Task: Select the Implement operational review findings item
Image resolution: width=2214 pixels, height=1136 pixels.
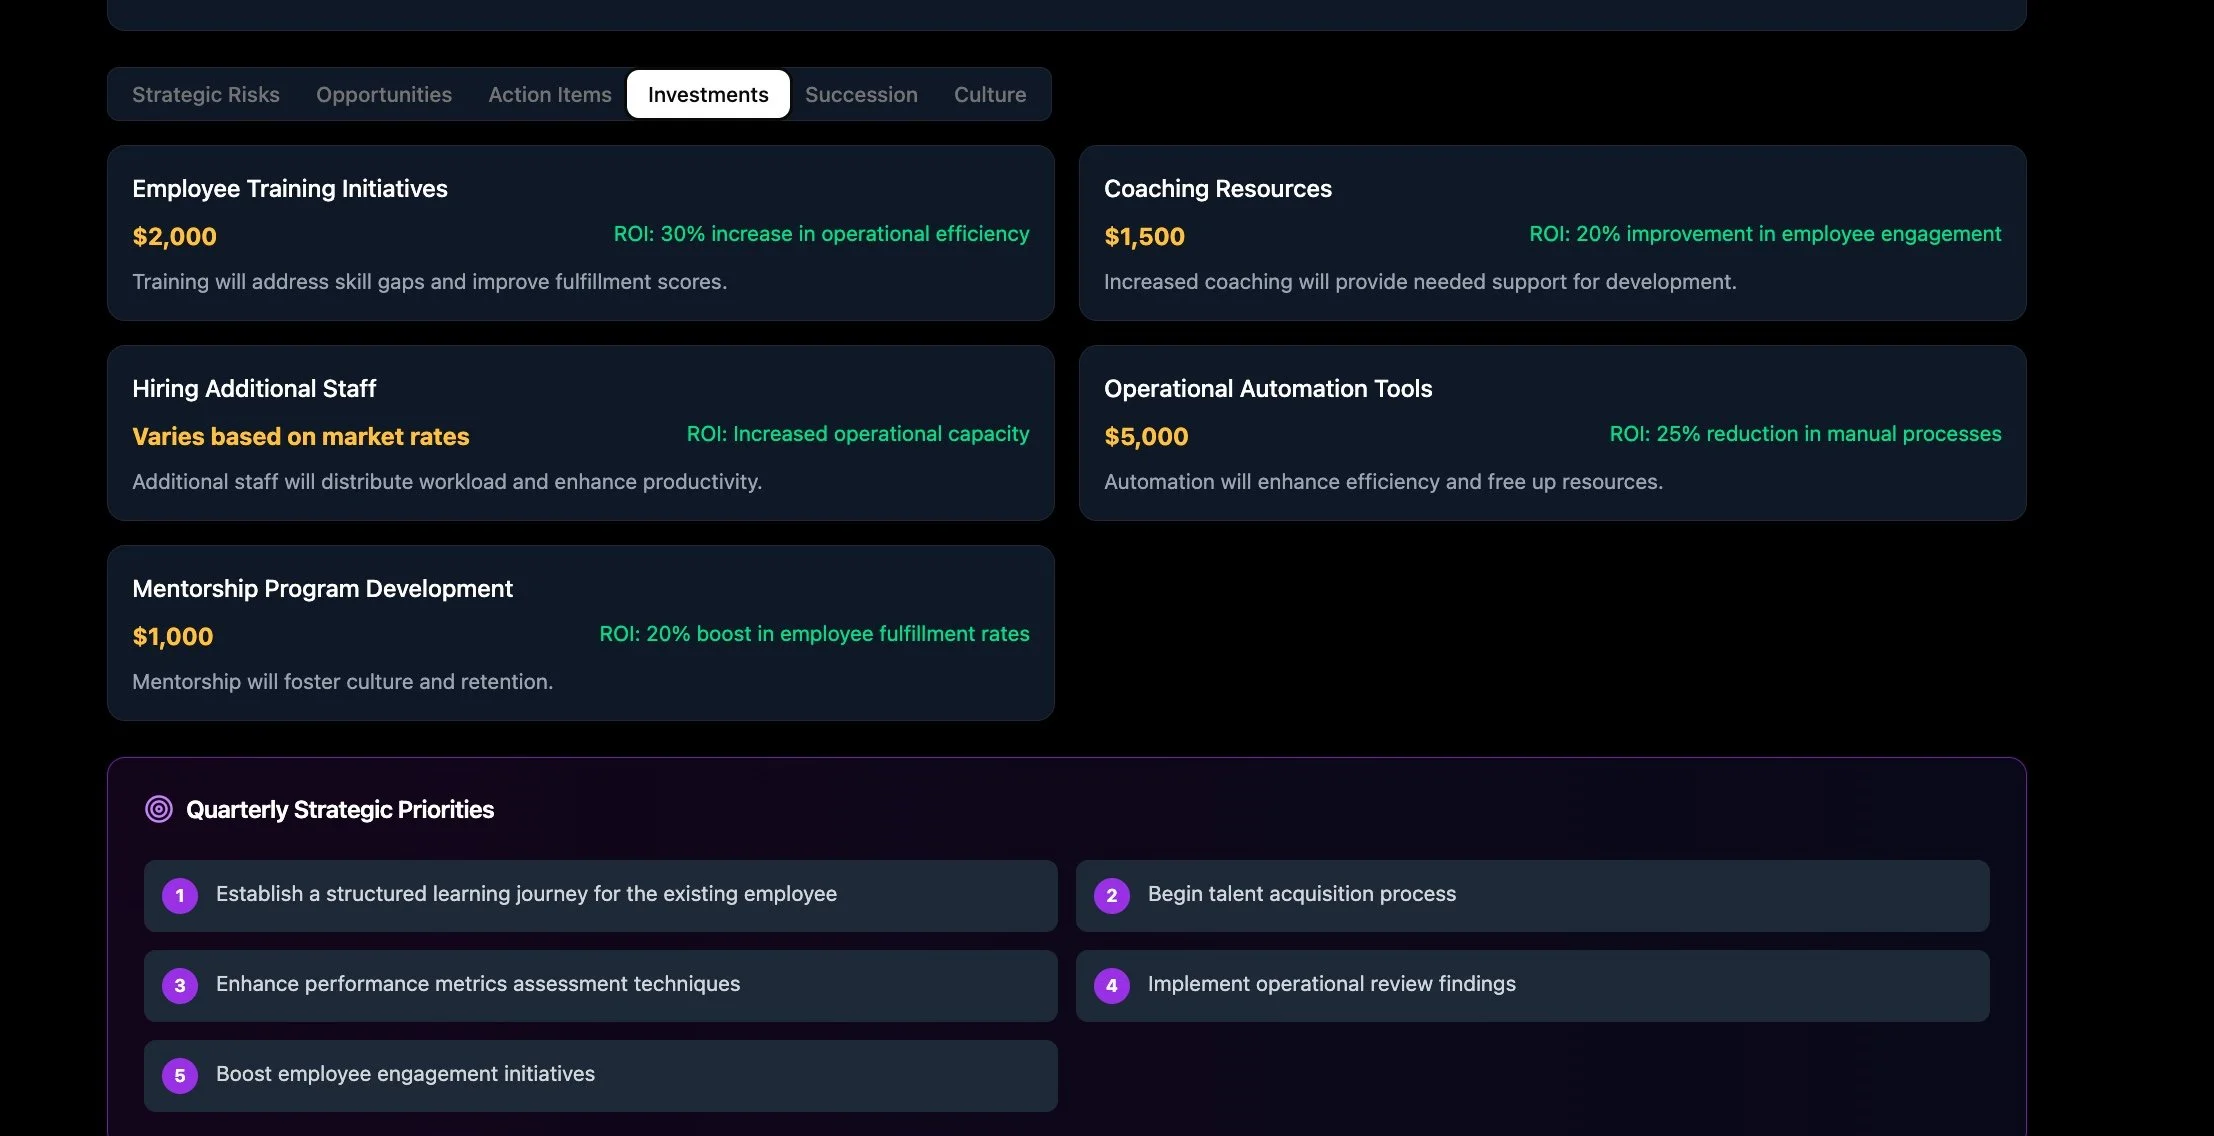Action: pos(1331,984)
